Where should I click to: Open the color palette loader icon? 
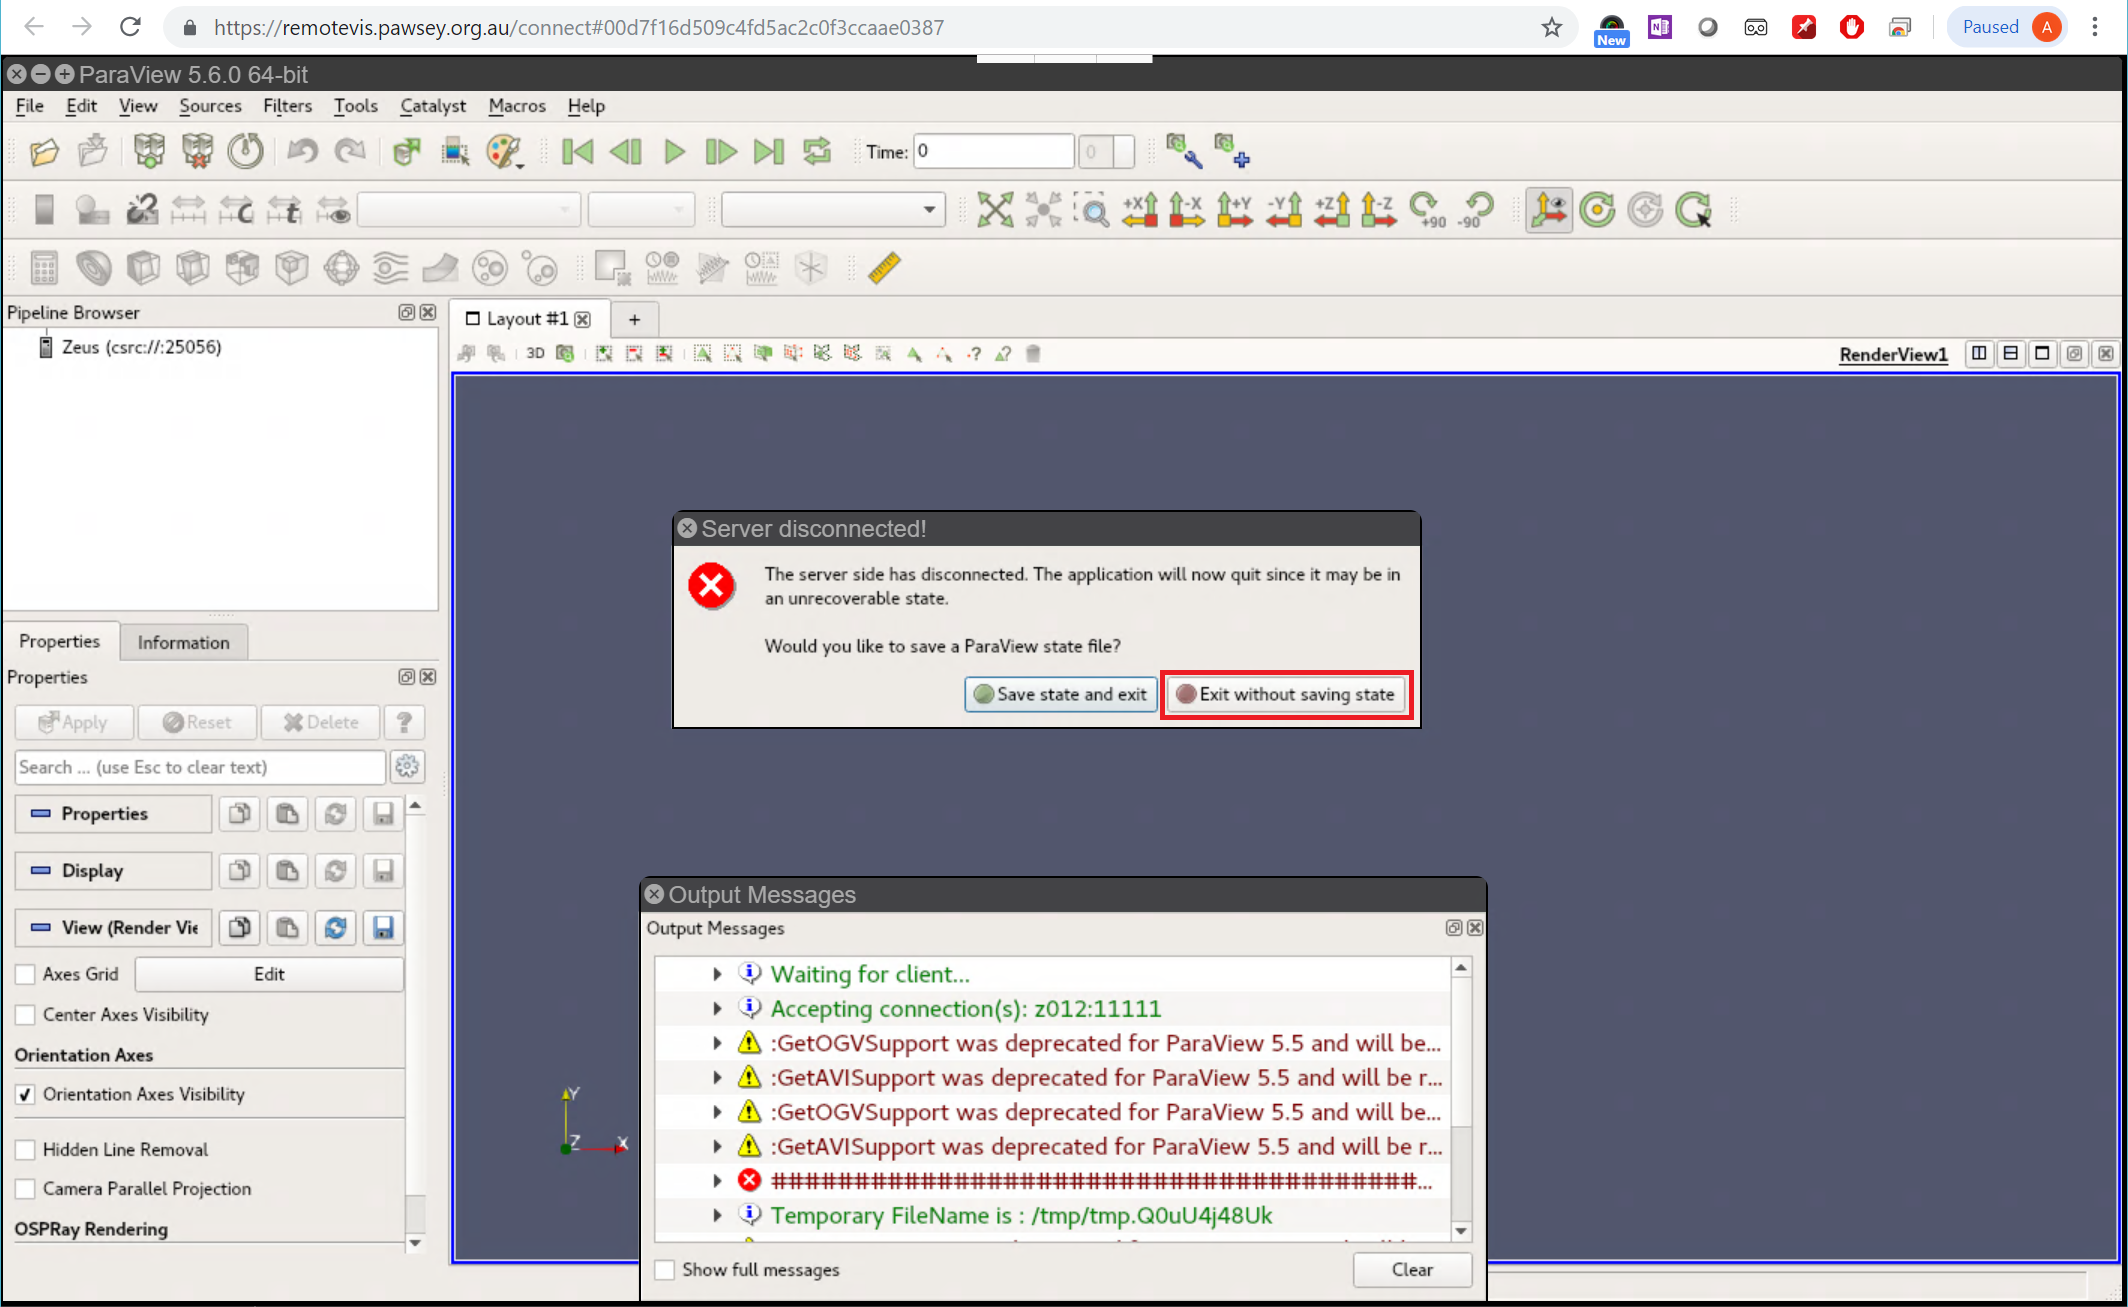[505, 152]
